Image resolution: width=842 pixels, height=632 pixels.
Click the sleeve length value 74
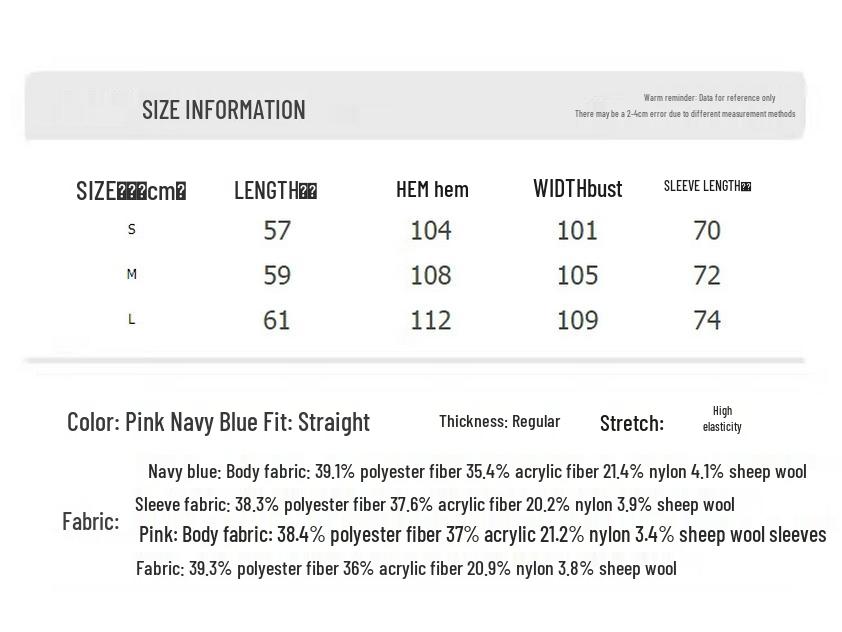pos(707,320)
